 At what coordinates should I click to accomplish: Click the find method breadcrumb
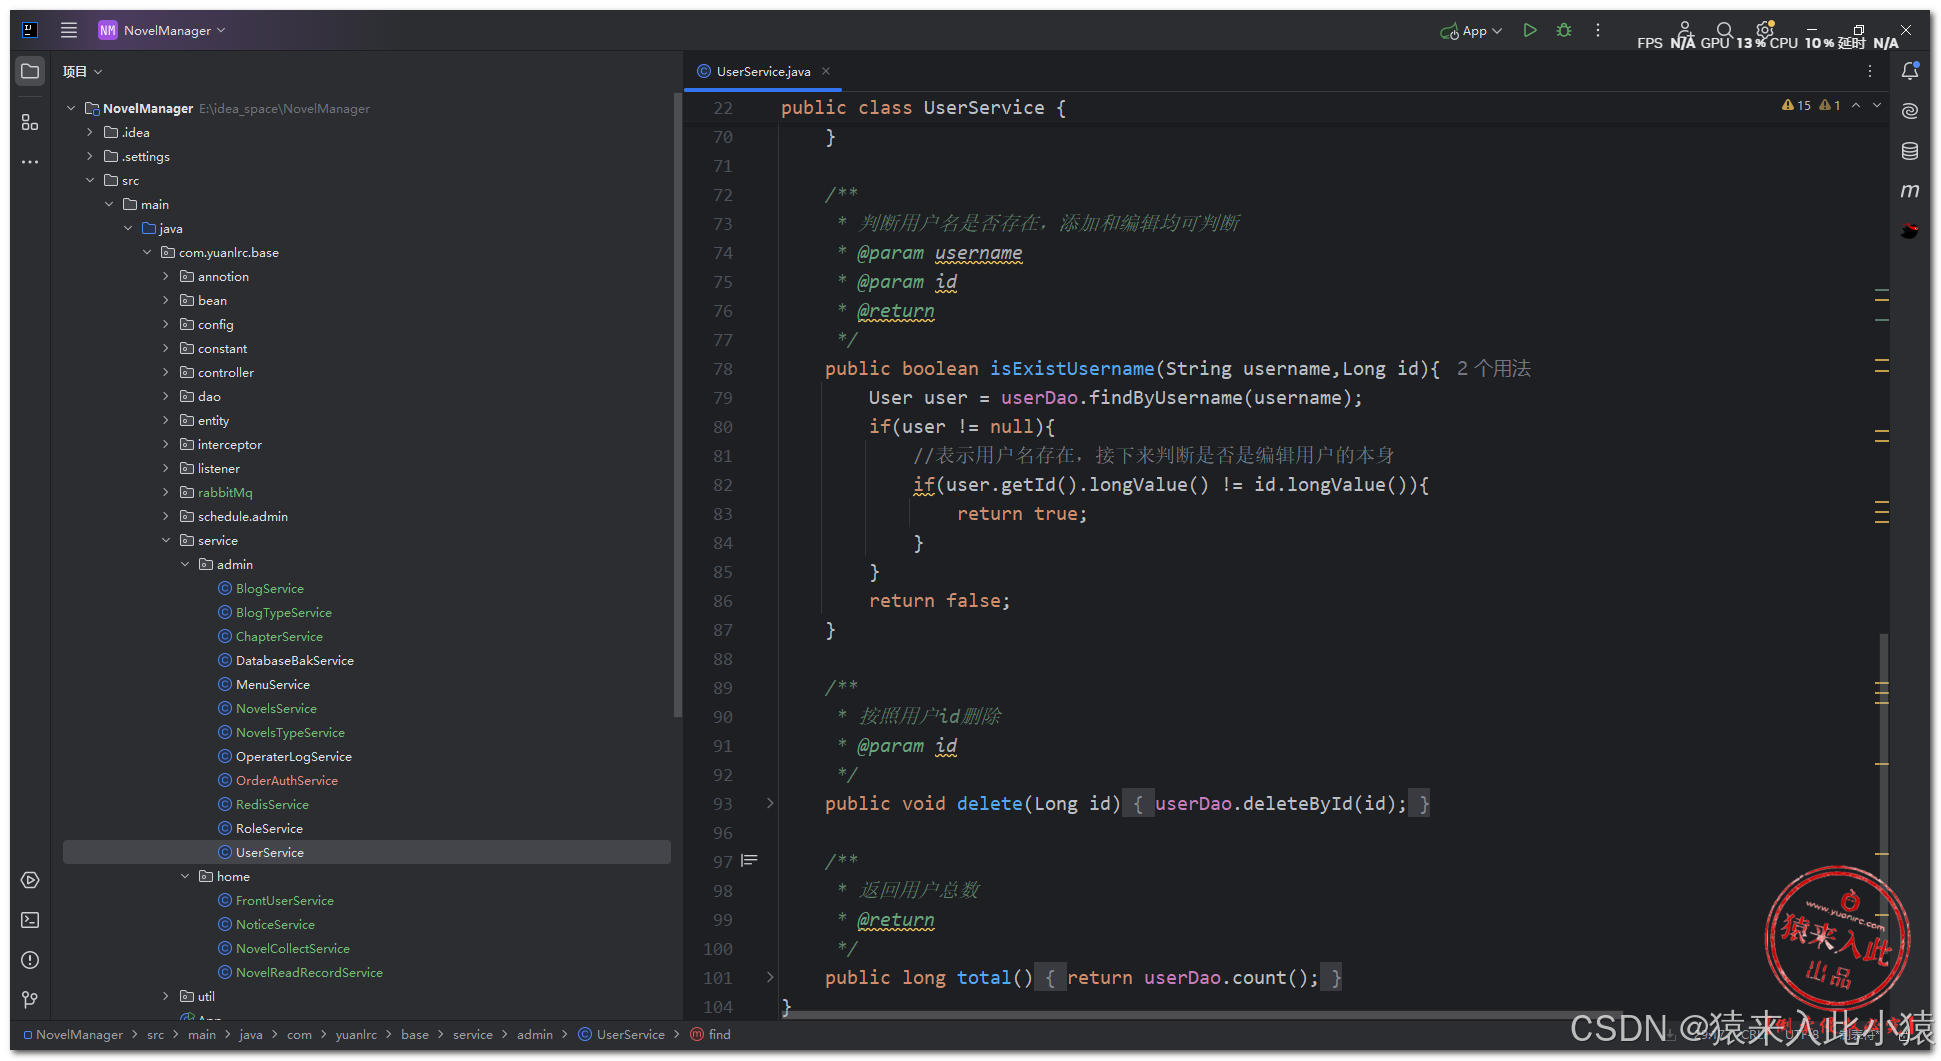pyautogui.click(x=710, y=1034)
